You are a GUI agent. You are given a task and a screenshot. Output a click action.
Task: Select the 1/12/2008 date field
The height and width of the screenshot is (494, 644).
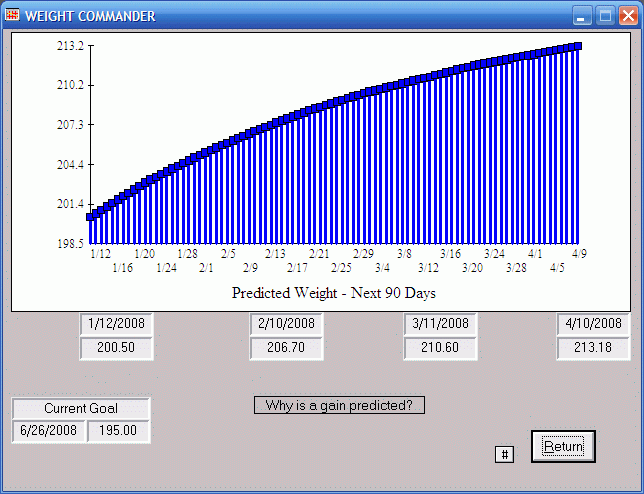coord(116,324)
